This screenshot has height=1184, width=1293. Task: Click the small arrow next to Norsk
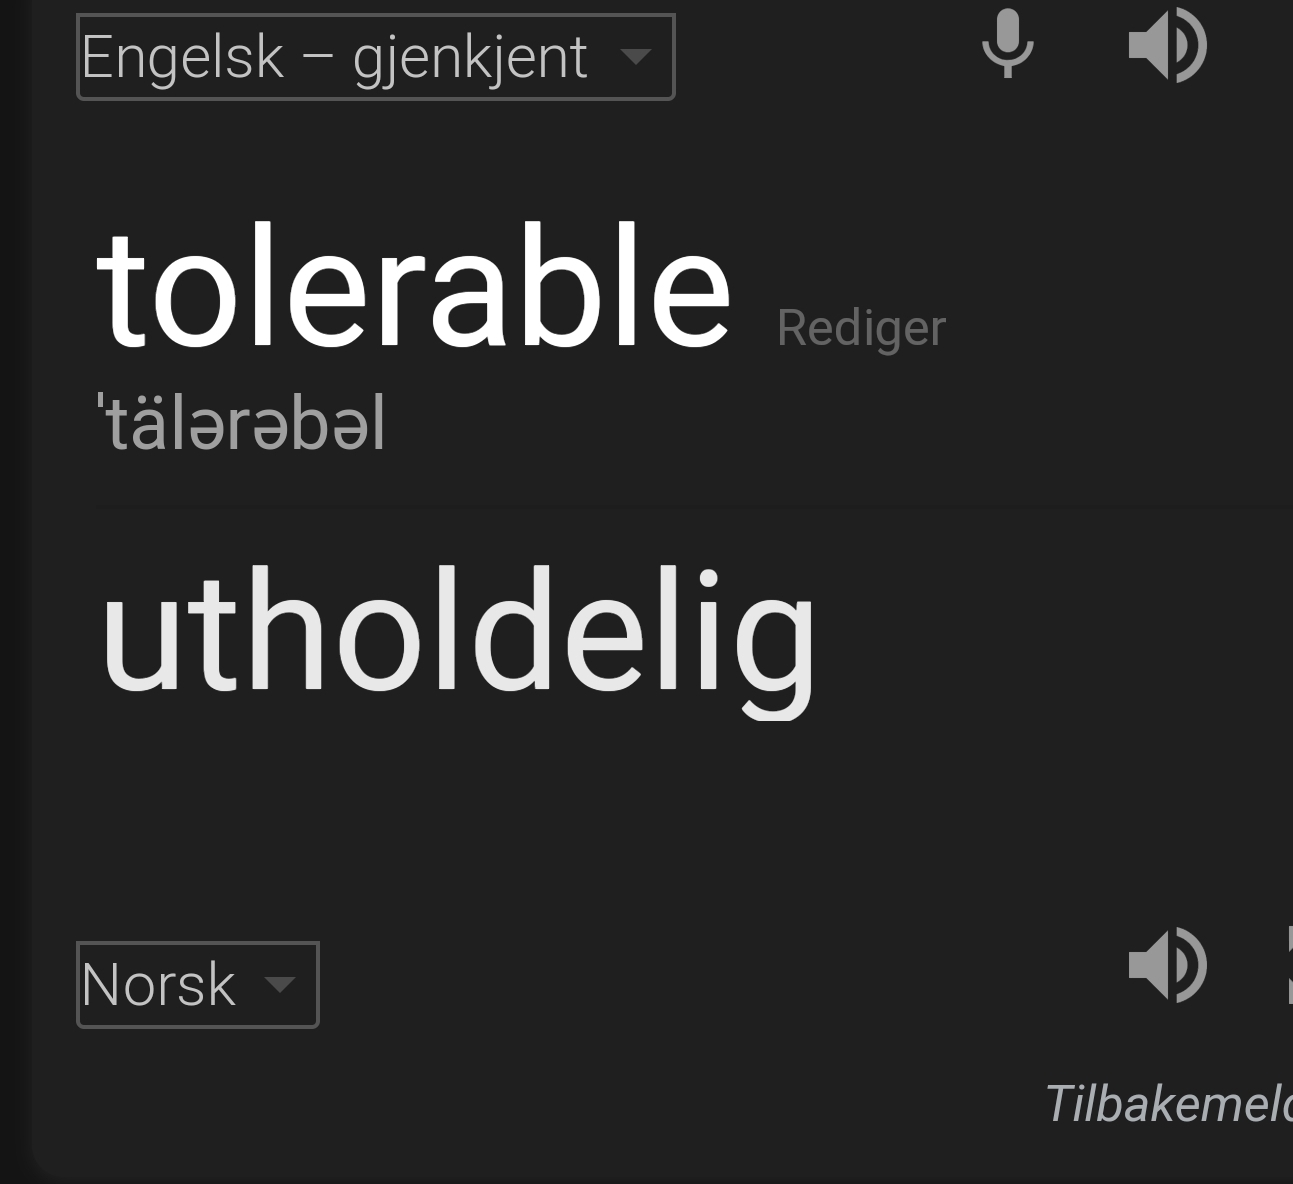280,985
